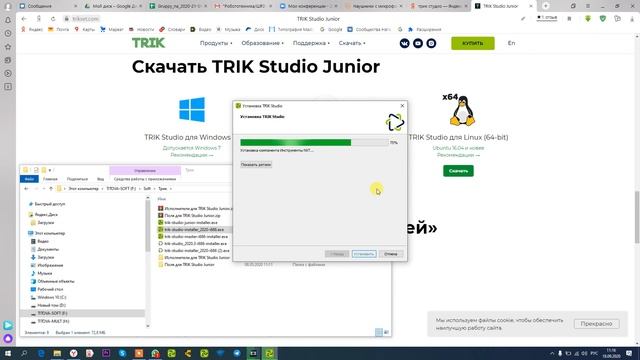The width and height of the screenshot is (640, 360).
Task: Expand the Скачать menu
Action: (352, 43)
